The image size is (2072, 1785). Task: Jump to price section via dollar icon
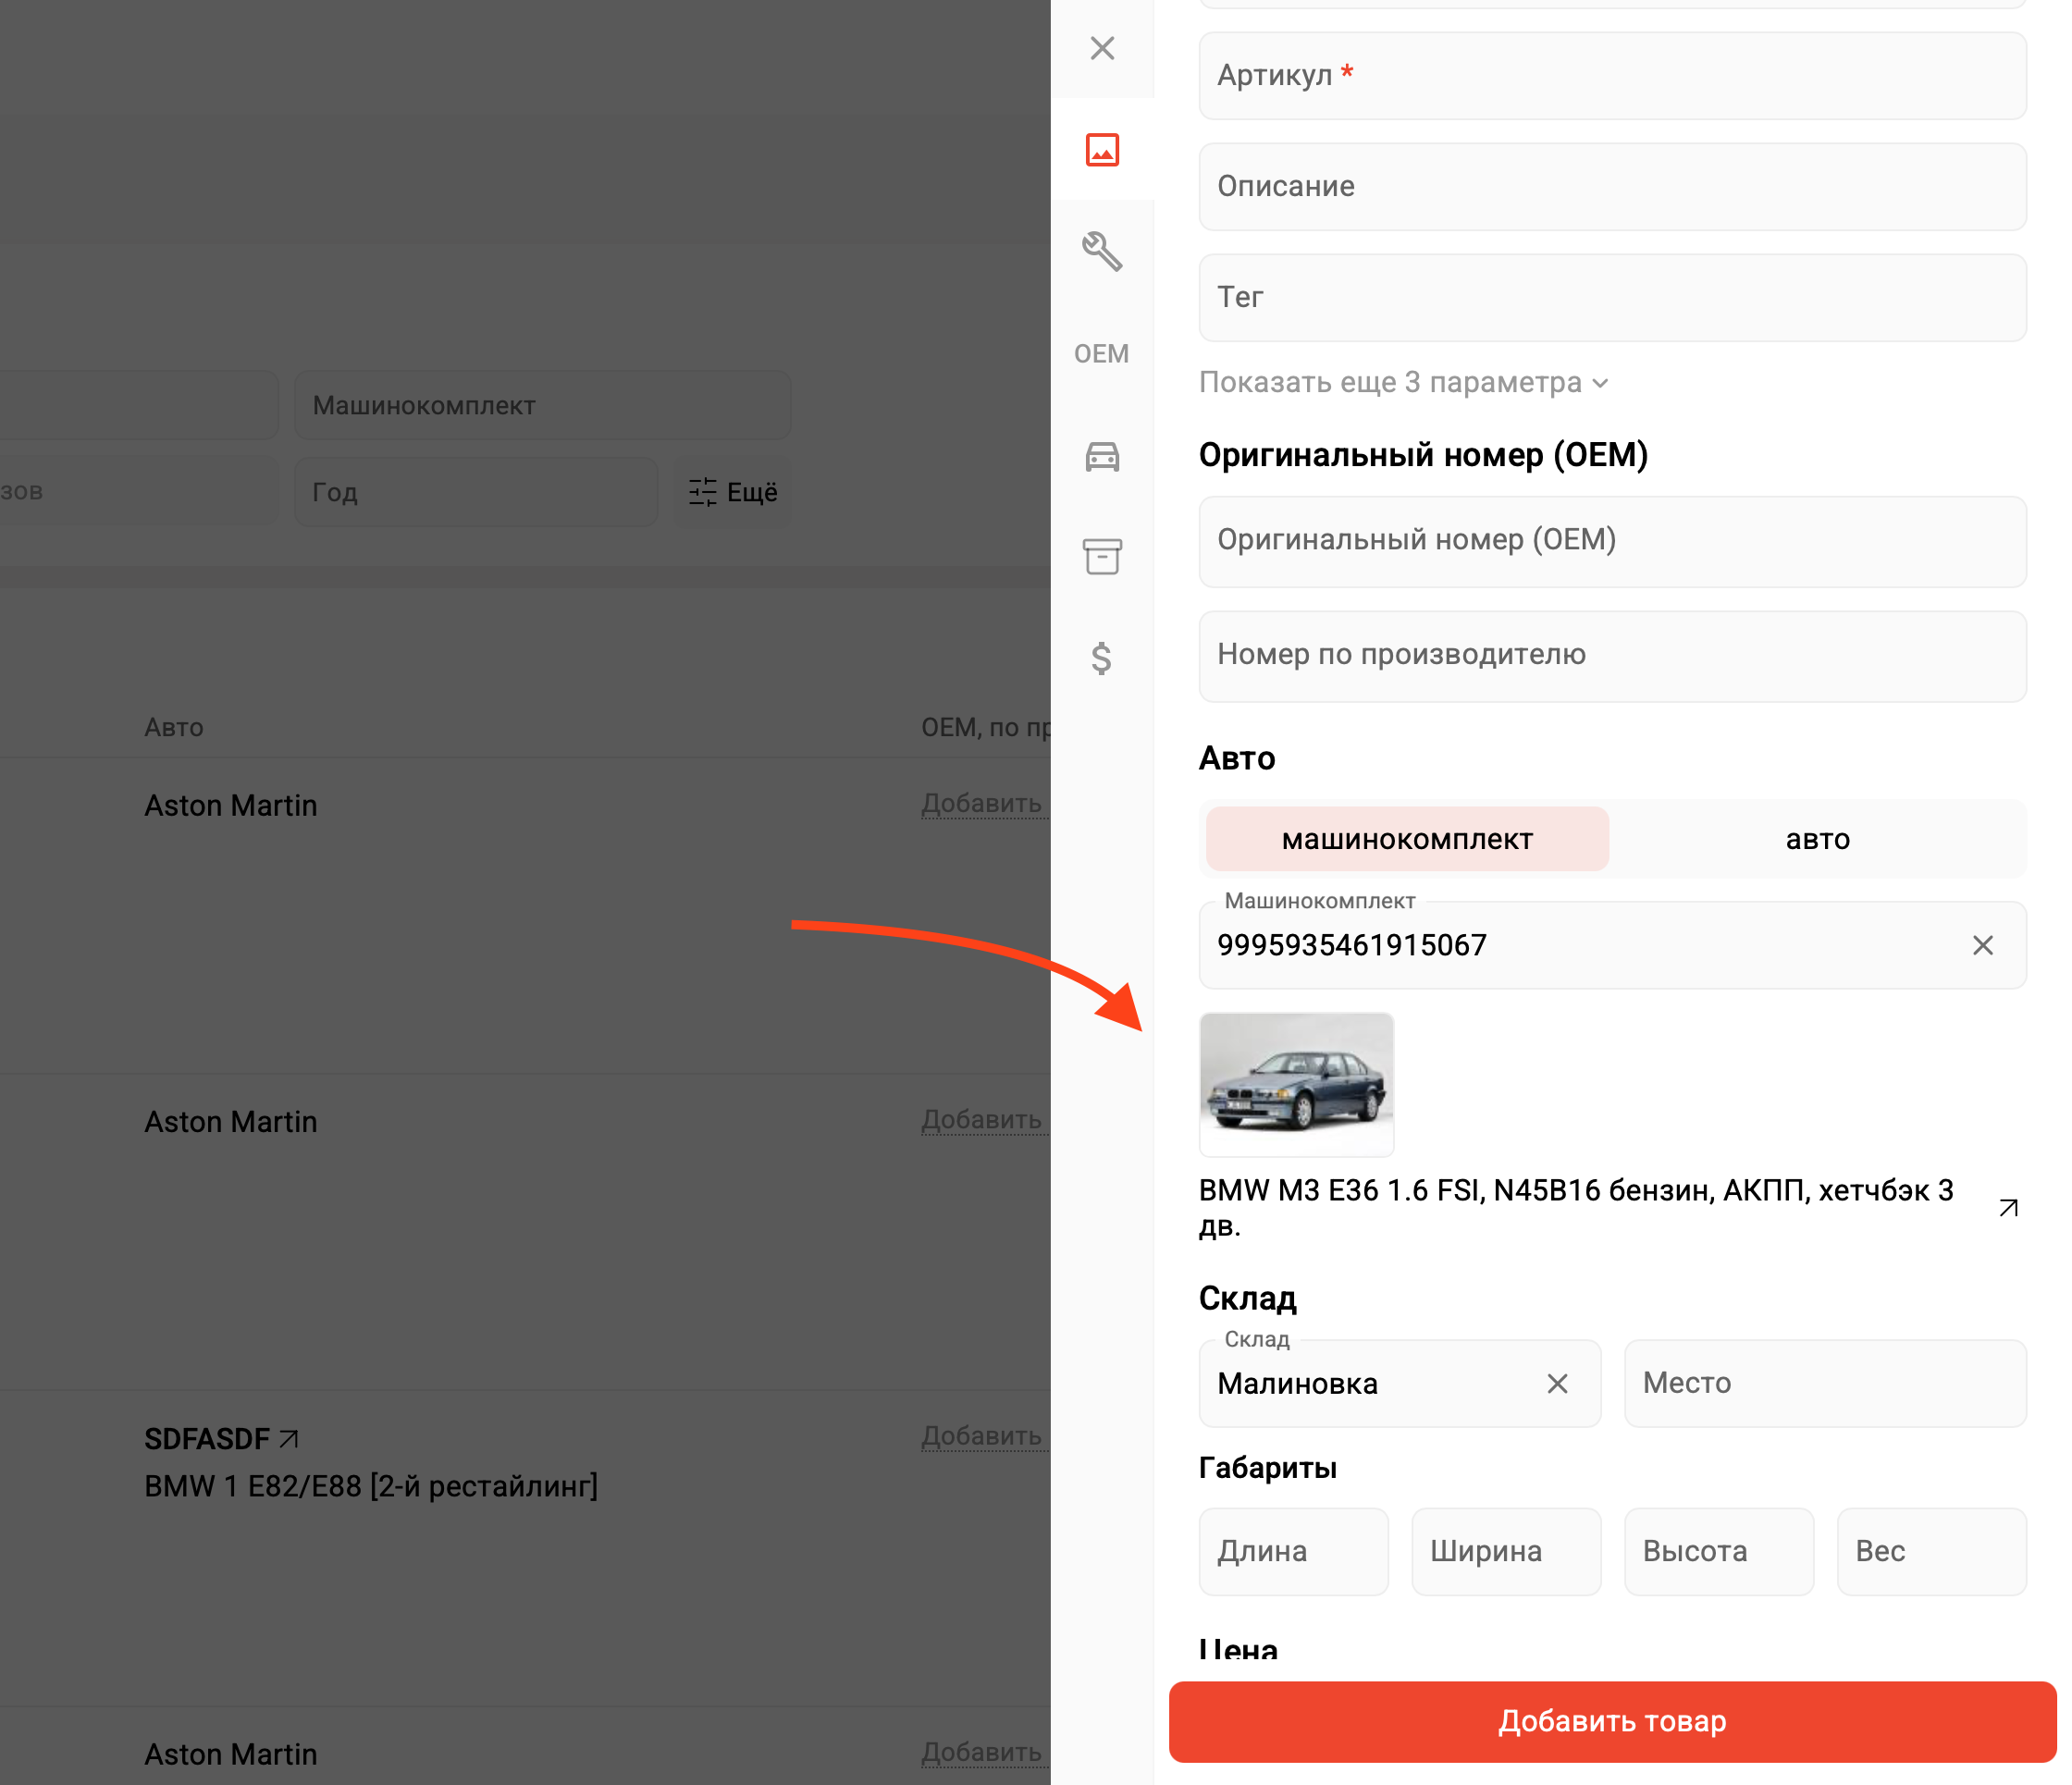click(x=1101, y=658)
